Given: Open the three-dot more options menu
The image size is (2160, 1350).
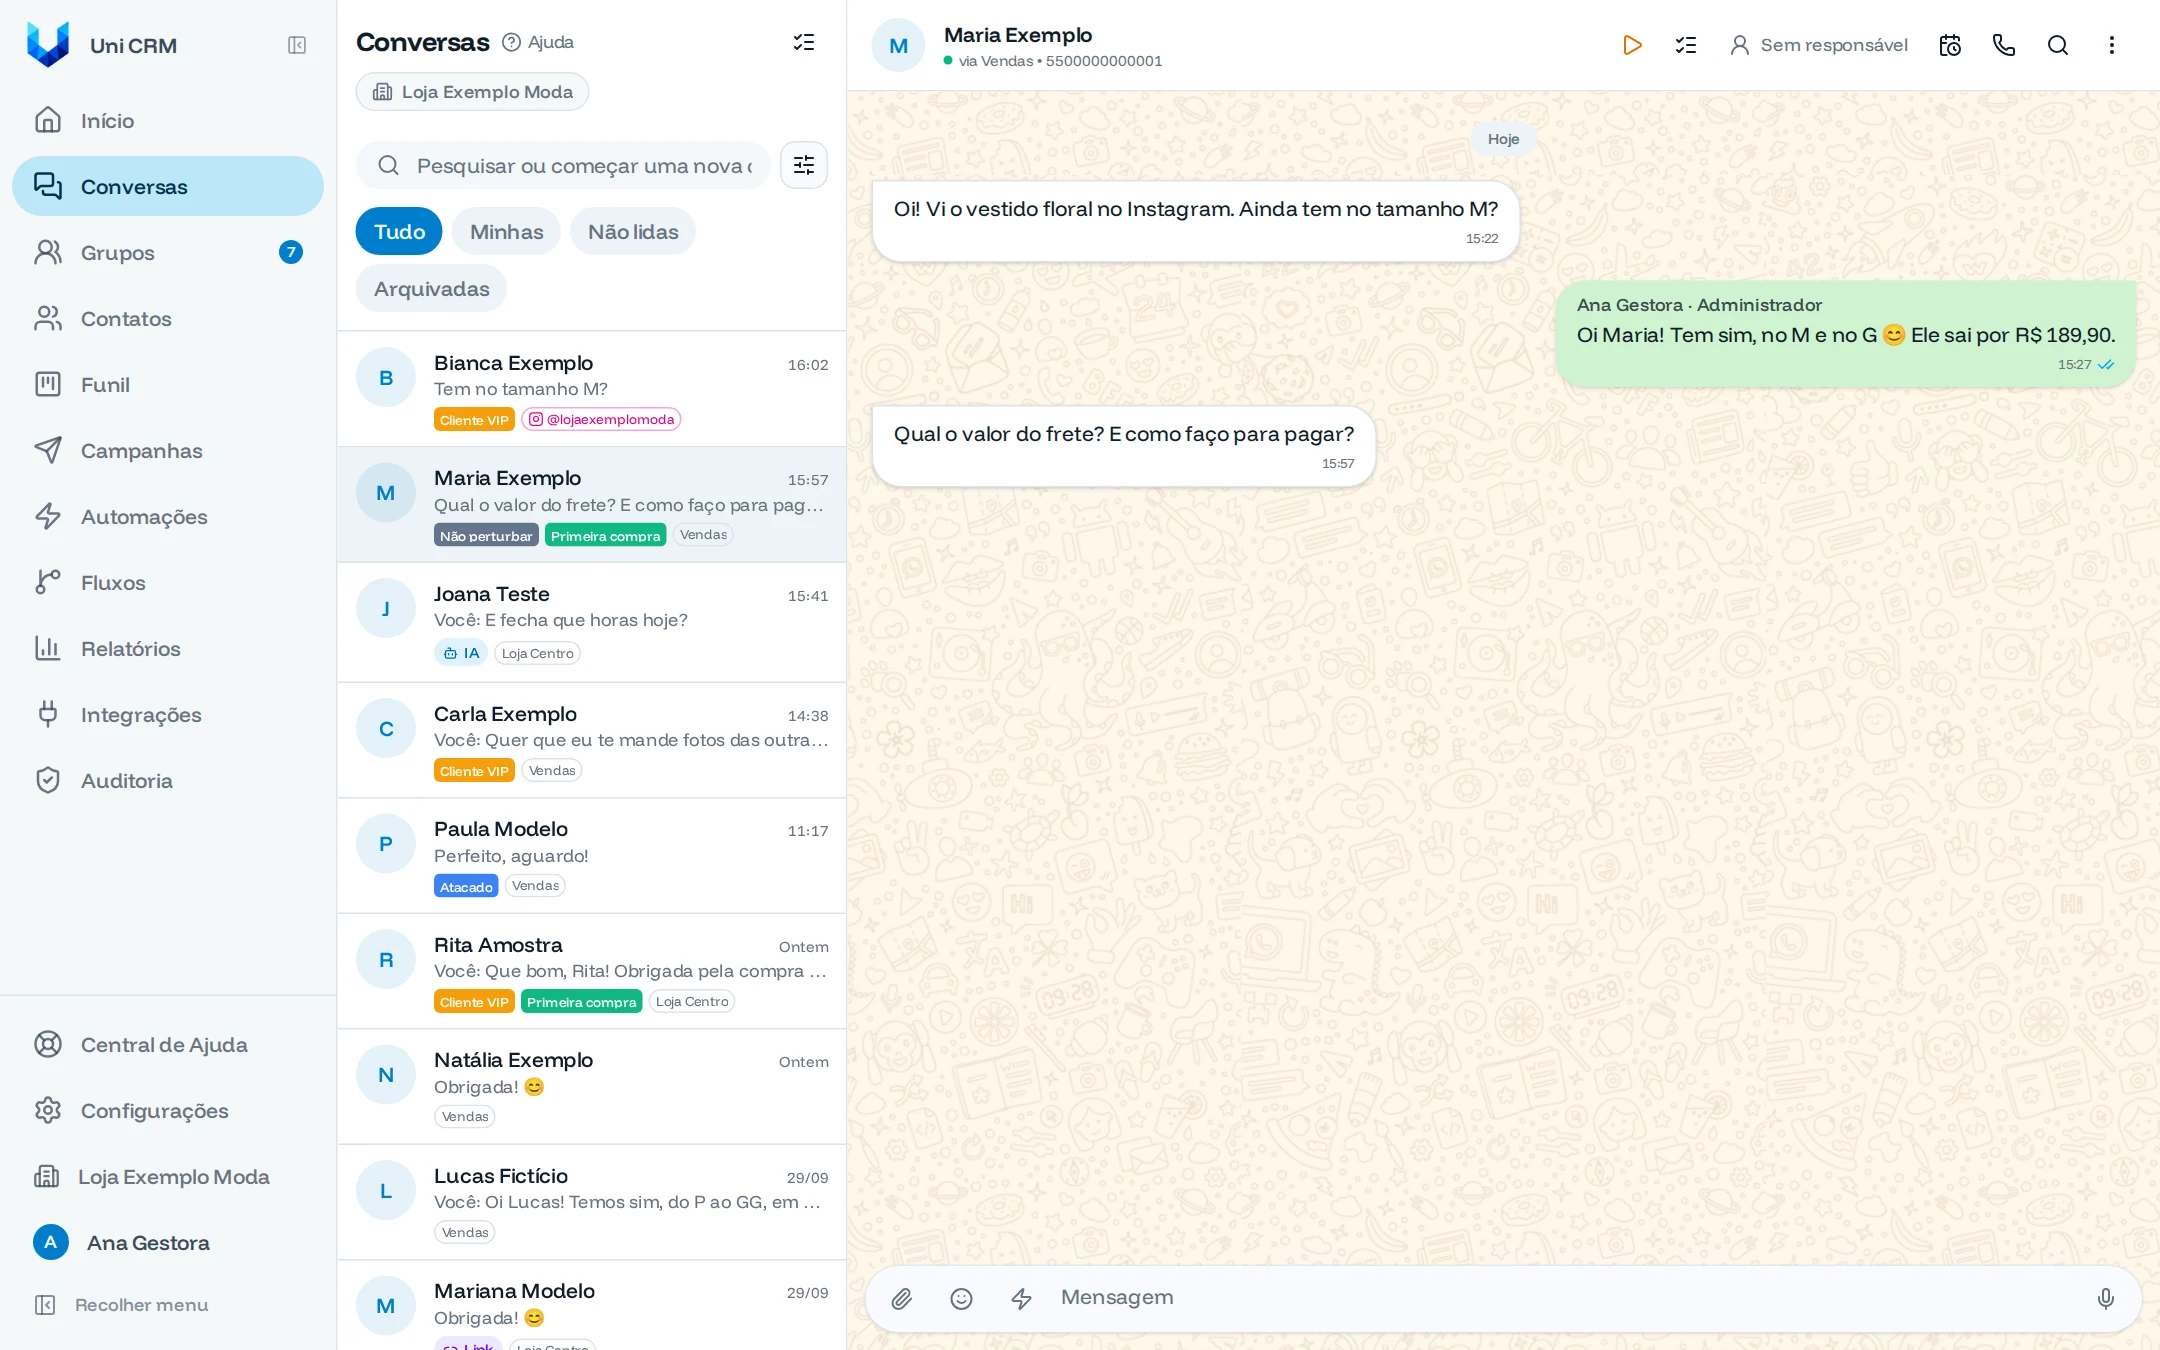Looking at the screenshot, I should pos(2112,45).
